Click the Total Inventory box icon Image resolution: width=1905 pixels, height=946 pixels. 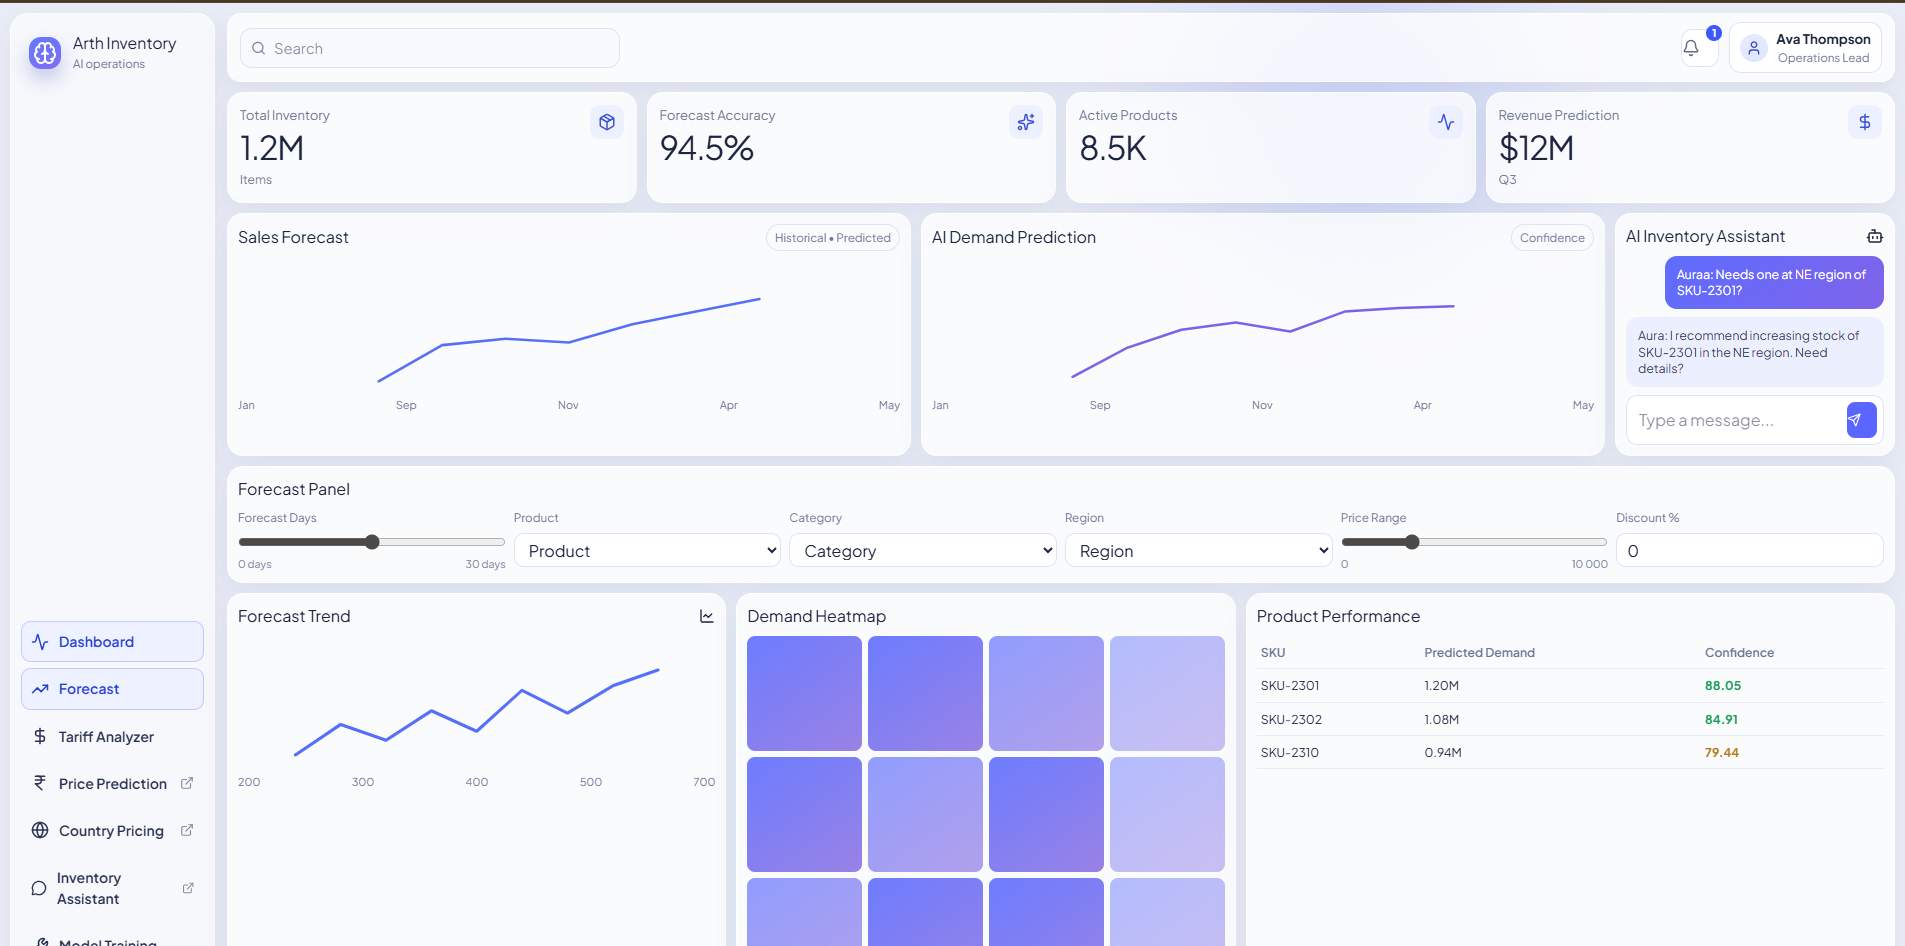(606, 122)
